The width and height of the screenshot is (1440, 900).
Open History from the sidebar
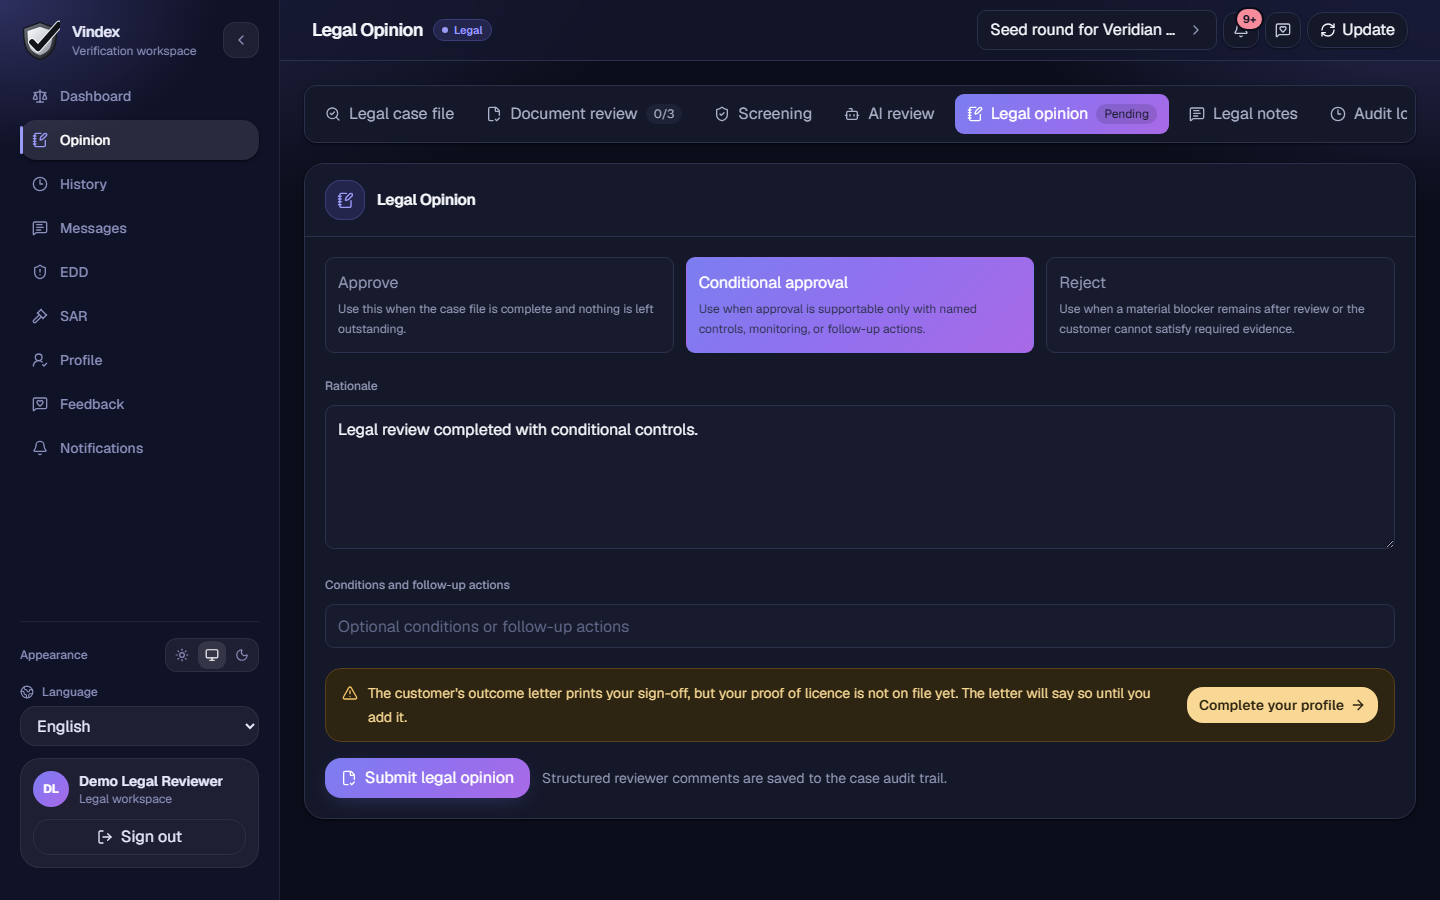coord(139,184)
